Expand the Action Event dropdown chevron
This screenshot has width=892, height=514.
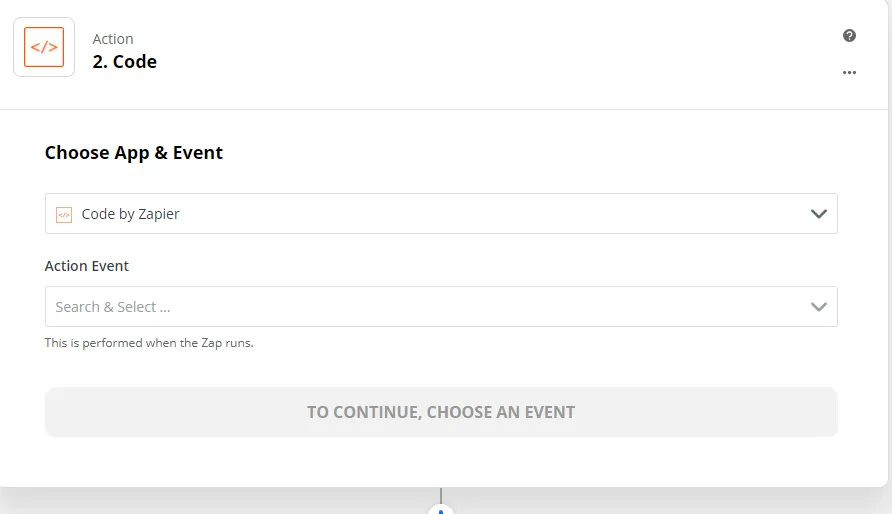[x=819, y=307]
